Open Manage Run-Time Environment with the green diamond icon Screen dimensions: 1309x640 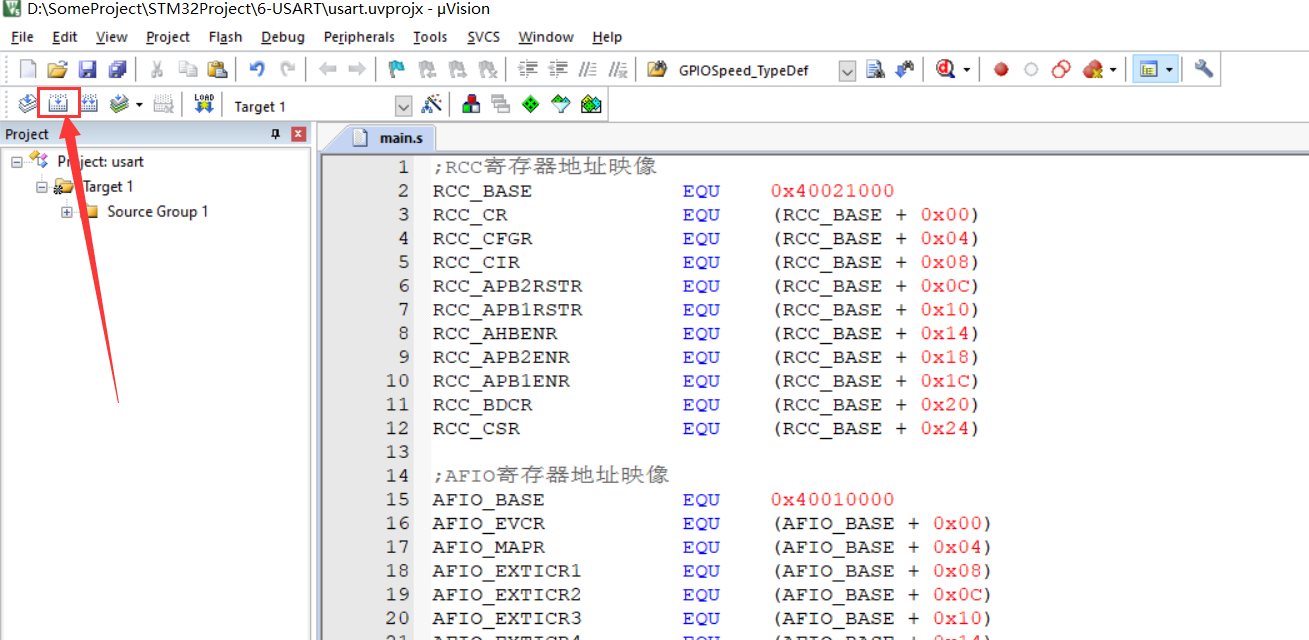coord(531,104)
